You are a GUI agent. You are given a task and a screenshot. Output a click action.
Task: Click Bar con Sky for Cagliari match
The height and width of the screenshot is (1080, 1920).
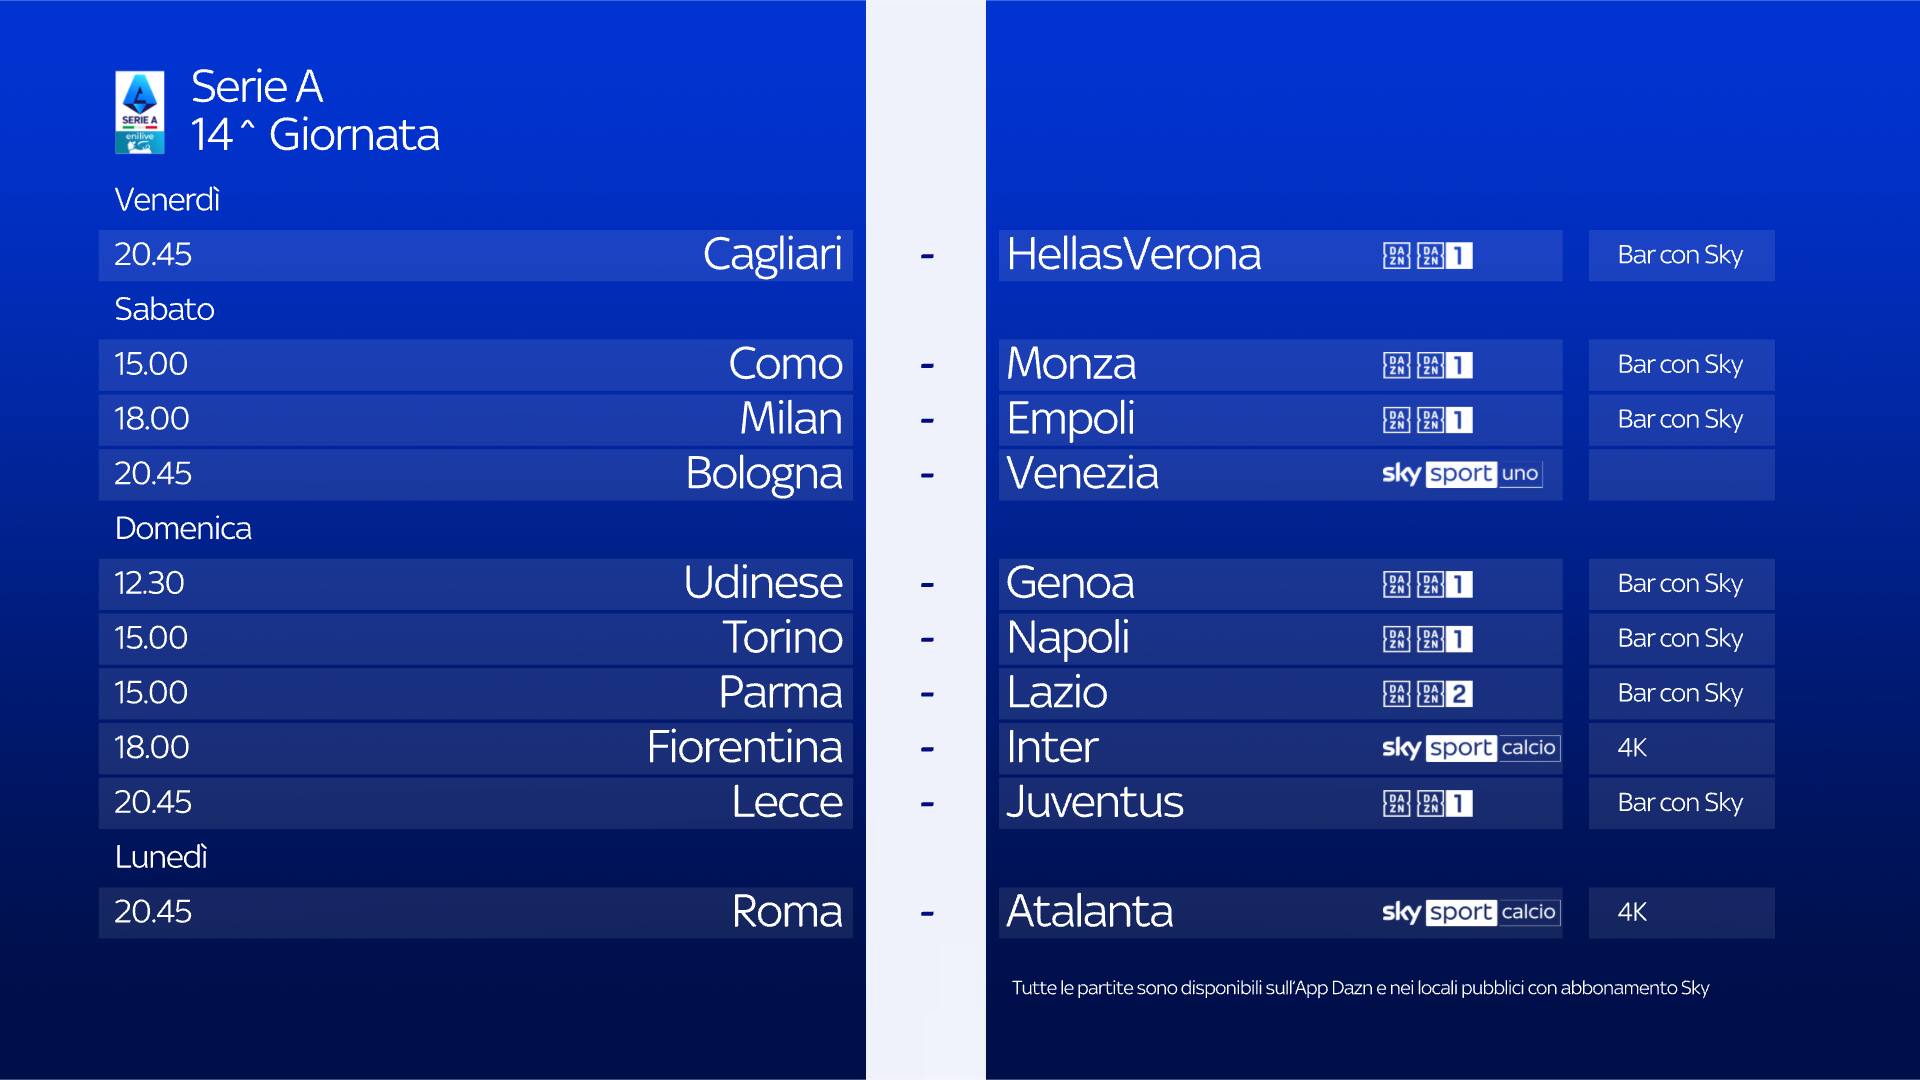[1680, 256]
